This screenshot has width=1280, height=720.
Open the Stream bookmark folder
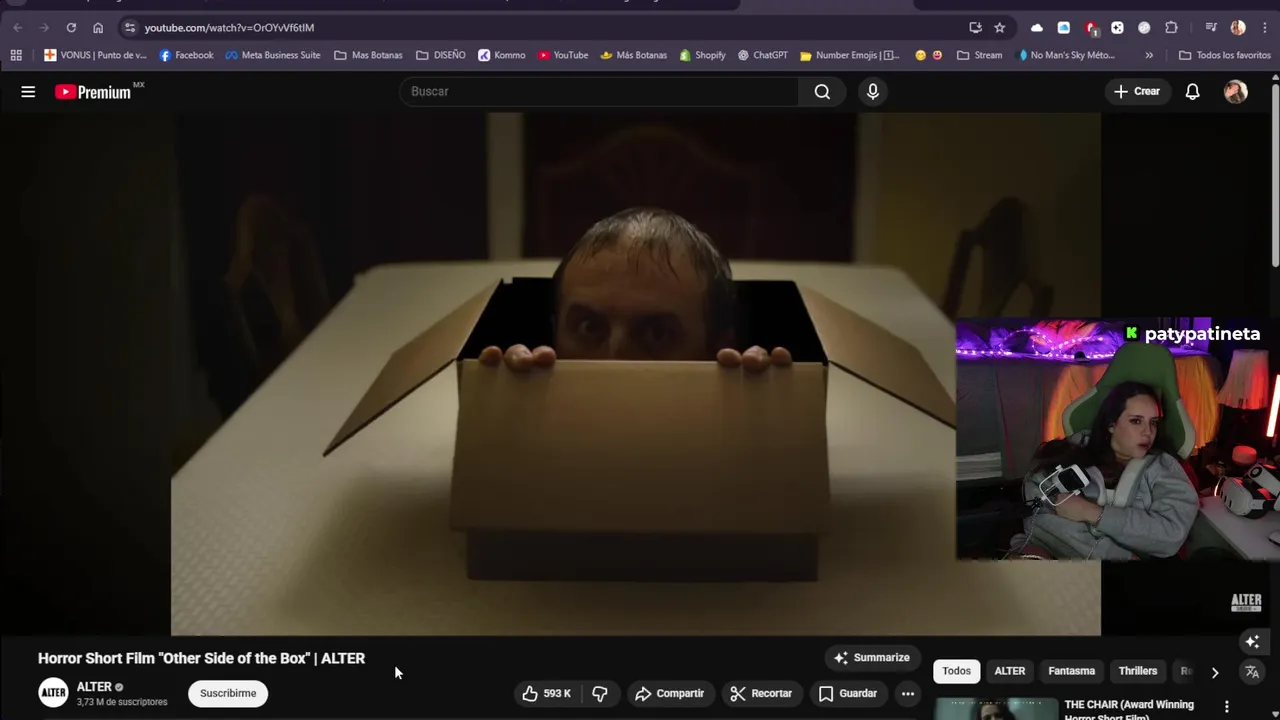980,55
